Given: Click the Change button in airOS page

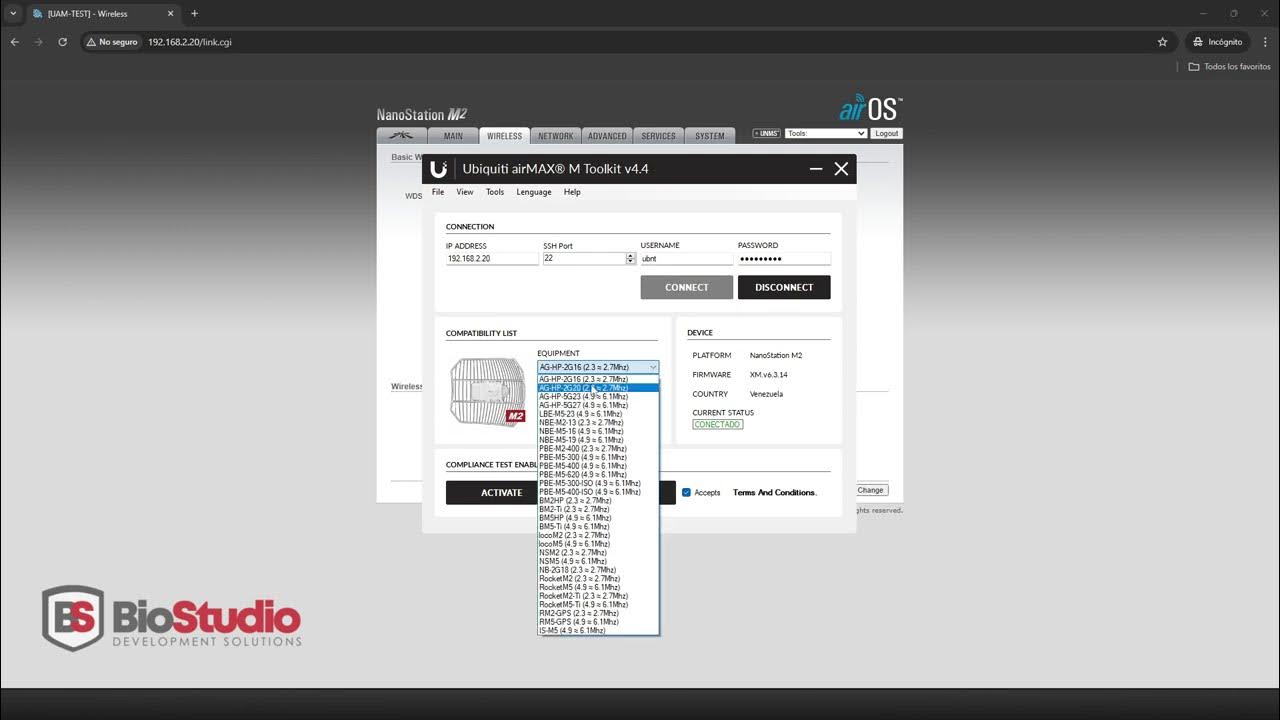Looking at the screenshot, I should pyautogui.click(x=871, y=490).
